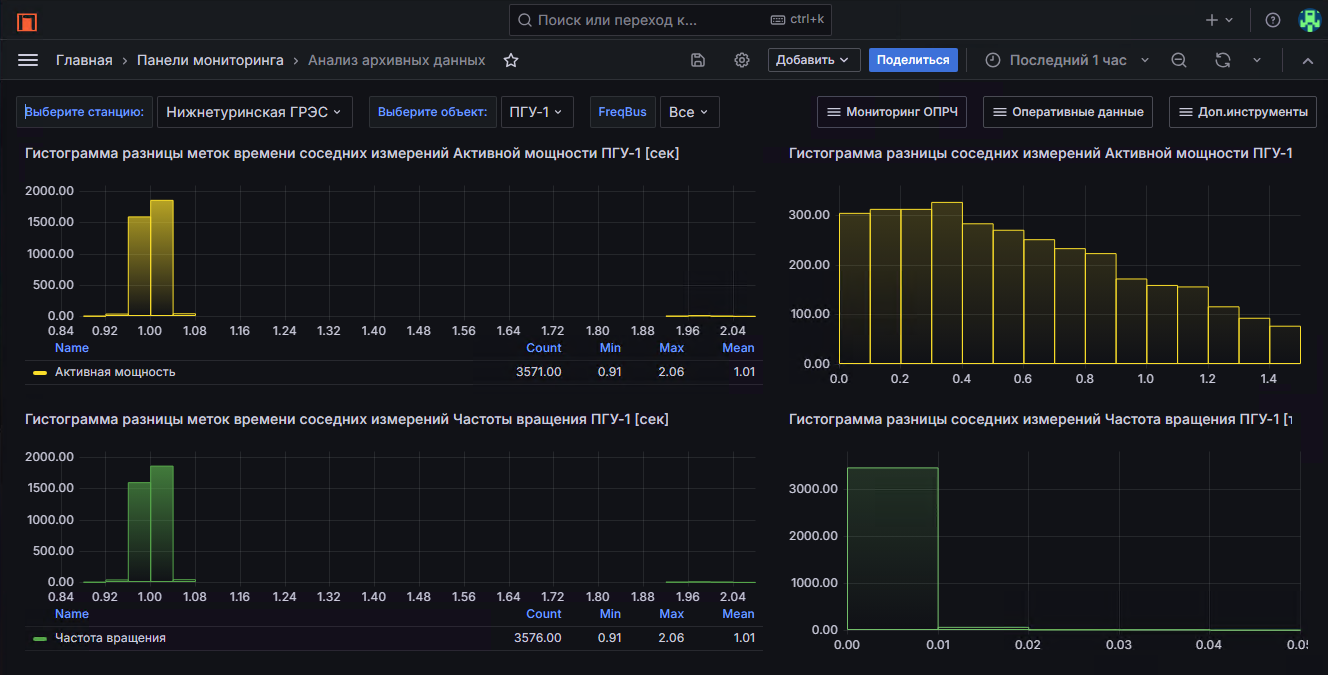Refresh the dashboard data
1328x675 pixels.
(1222, 60)
